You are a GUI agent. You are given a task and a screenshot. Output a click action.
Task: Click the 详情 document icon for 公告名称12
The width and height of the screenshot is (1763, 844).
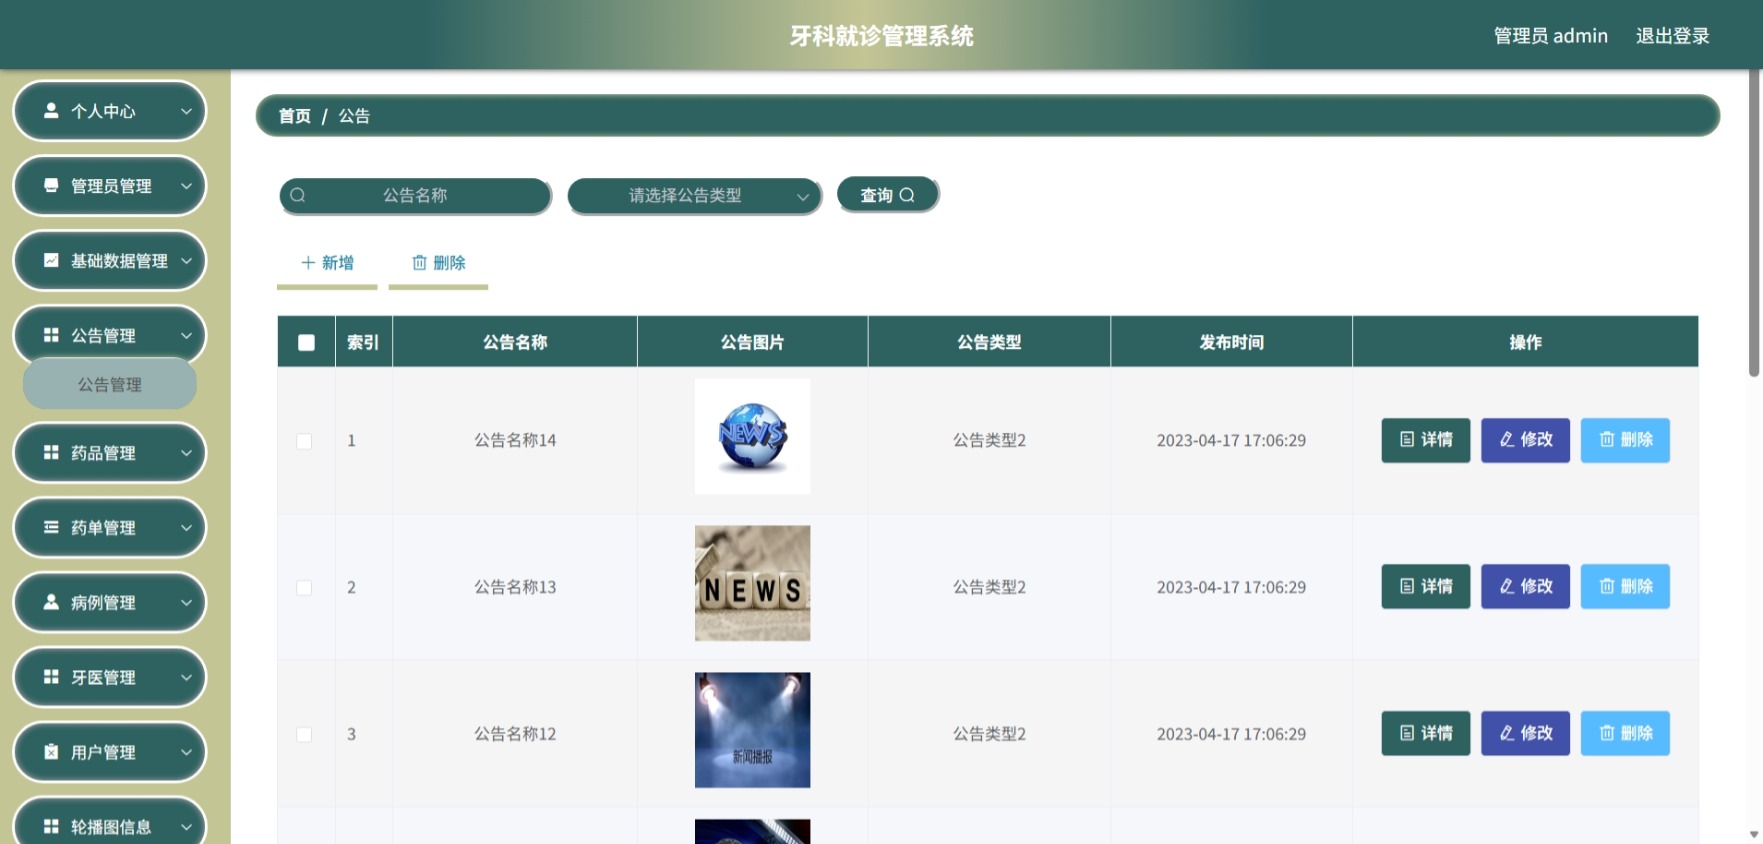click(x=1407, y=733)
